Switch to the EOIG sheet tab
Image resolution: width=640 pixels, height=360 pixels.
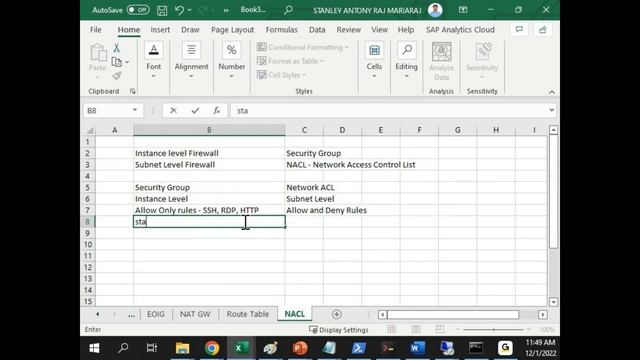pyautogui.click(x=156, y=314)
